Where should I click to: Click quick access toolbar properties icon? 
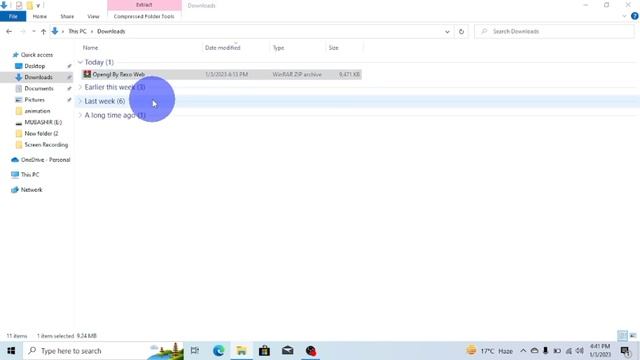pyautogui.click(x=19, y=5)
